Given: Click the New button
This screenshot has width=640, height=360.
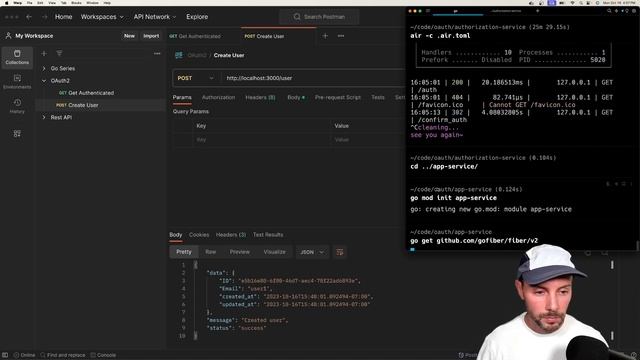Looking at the screenshot, I should pos(129,36).
